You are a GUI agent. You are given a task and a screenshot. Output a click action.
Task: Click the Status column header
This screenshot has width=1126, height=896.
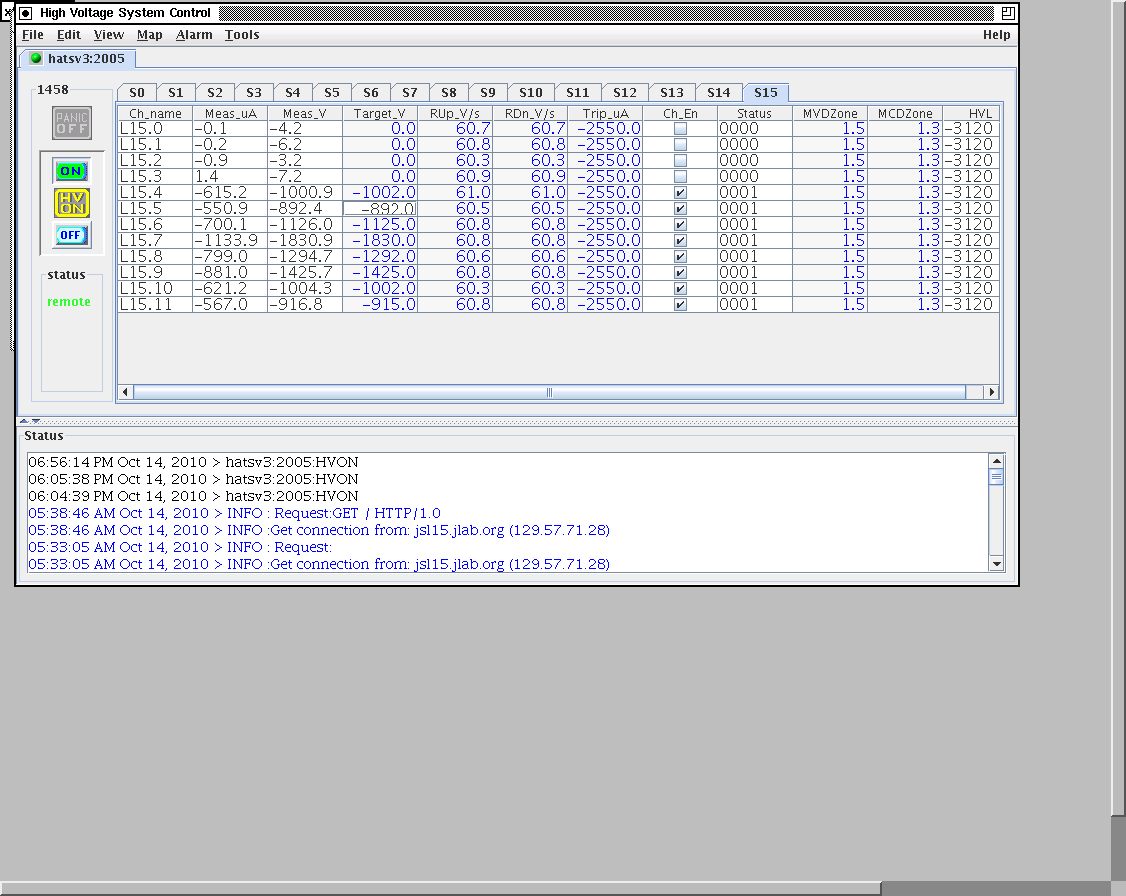pyautogui.click(x=755, y=113)
